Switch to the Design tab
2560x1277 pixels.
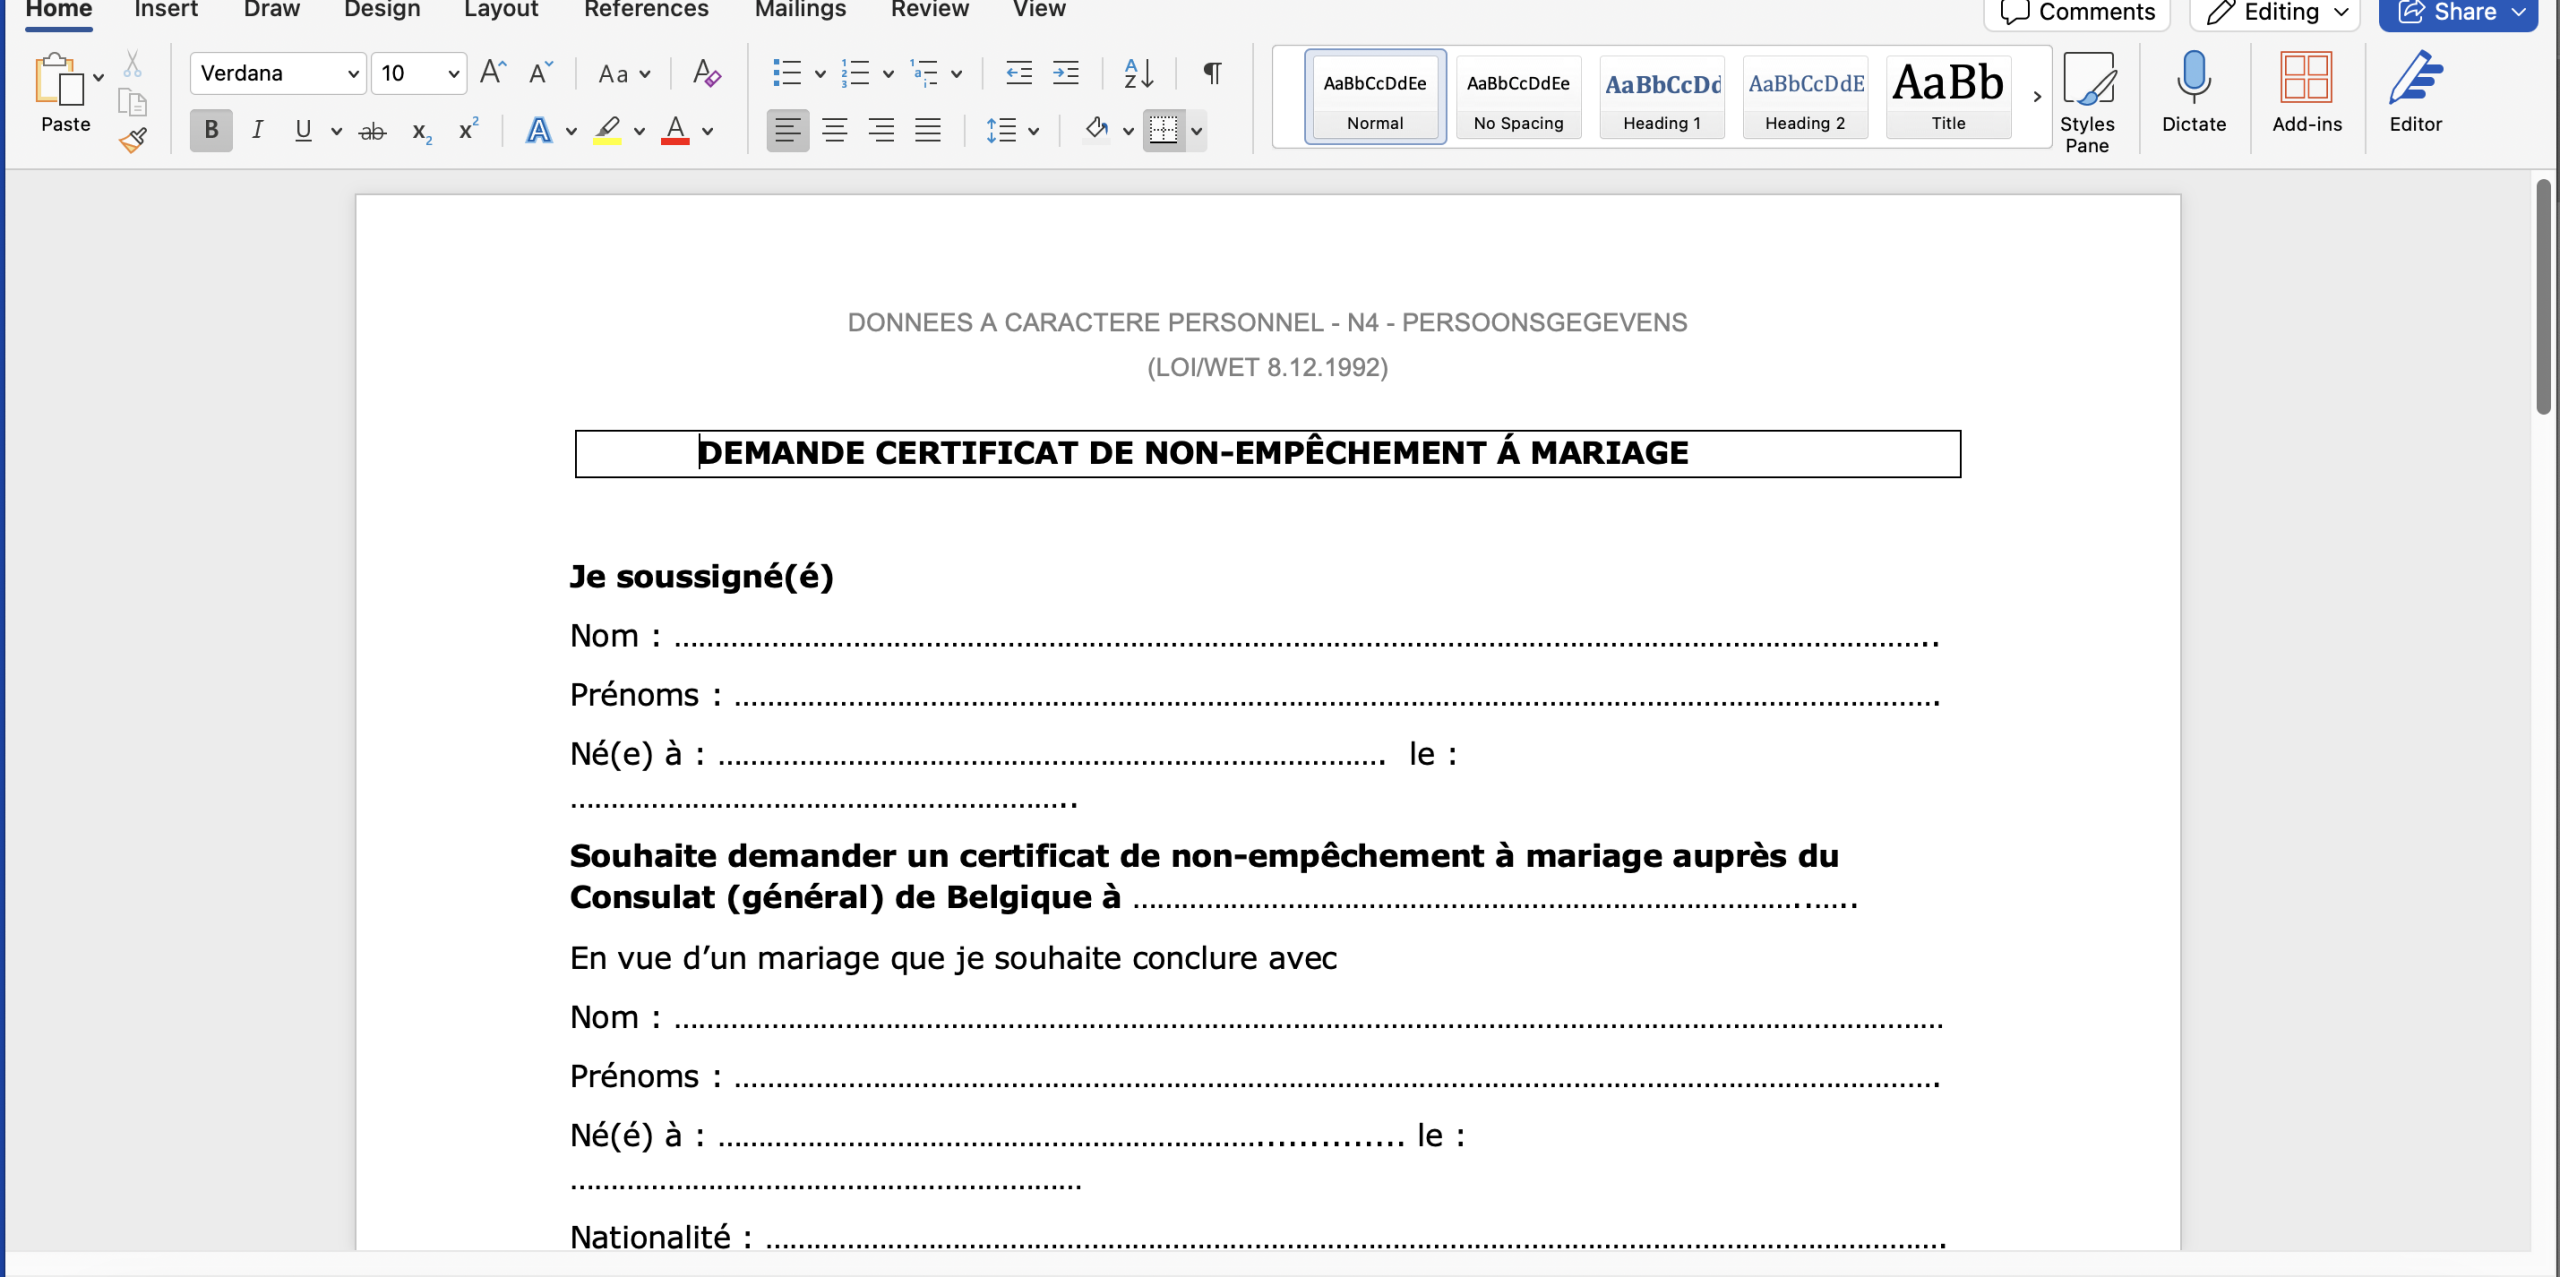(382, 10)
